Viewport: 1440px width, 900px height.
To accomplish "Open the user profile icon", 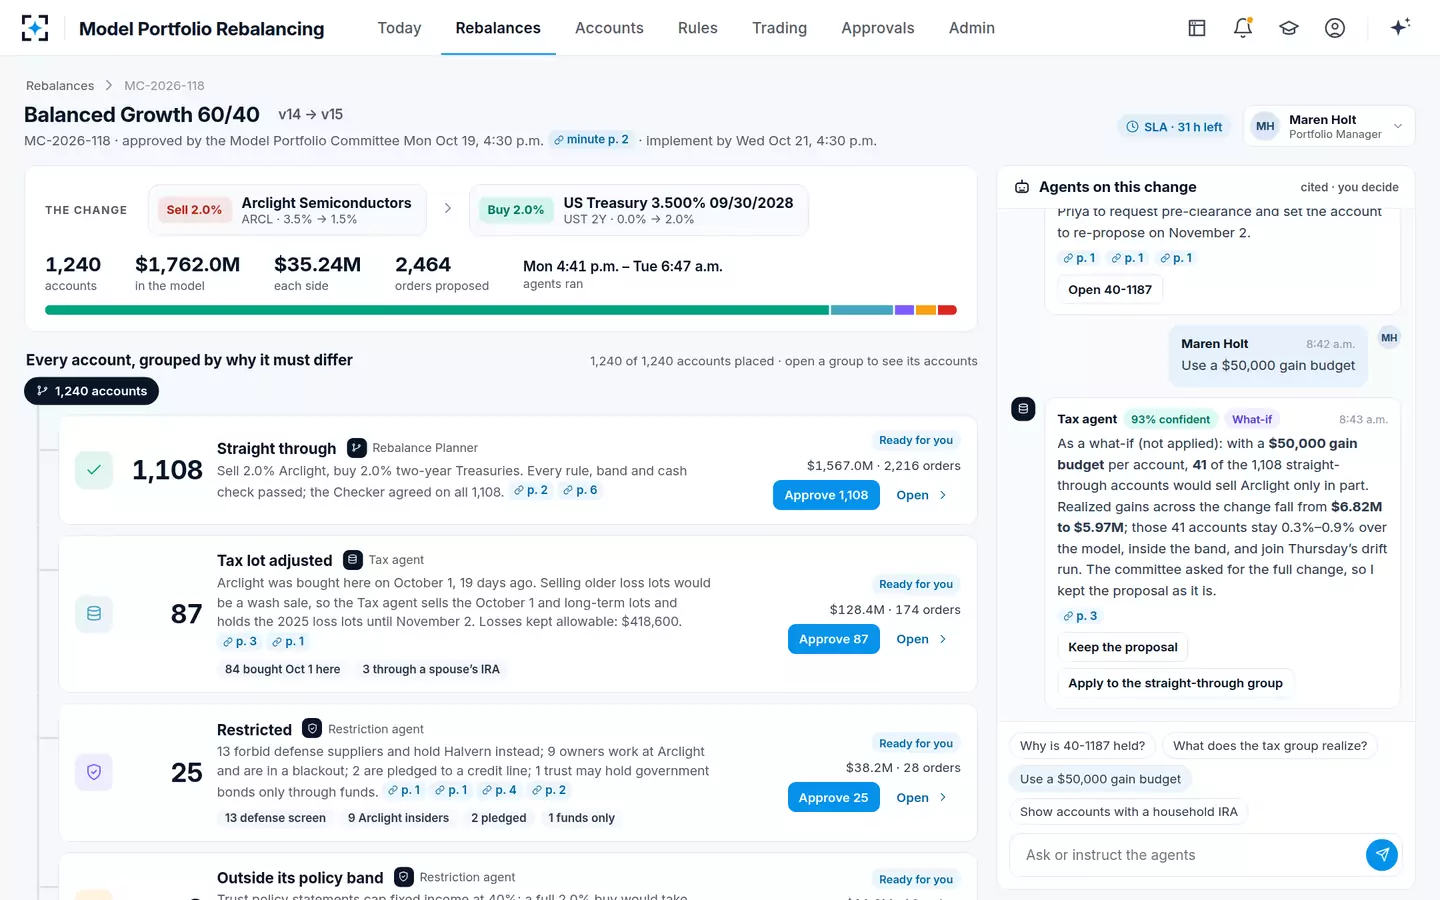I will [x=1335, y=28].
